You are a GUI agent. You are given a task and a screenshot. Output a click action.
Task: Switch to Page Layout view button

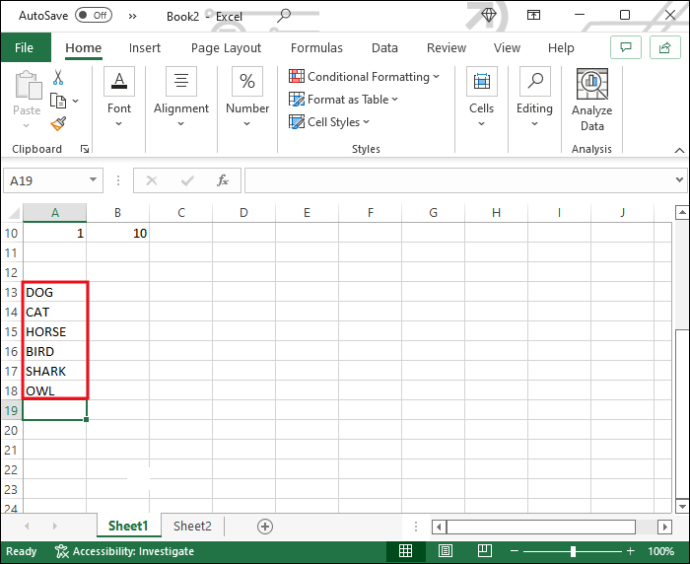pyautogui.click(x=445, y=550)
